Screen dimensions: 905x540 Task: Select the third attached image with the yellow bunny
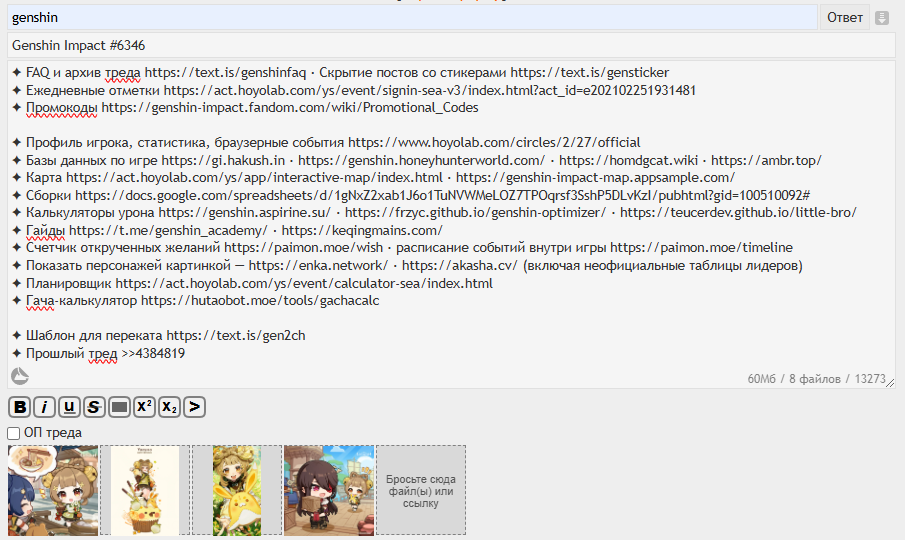(x=237, y=490)
